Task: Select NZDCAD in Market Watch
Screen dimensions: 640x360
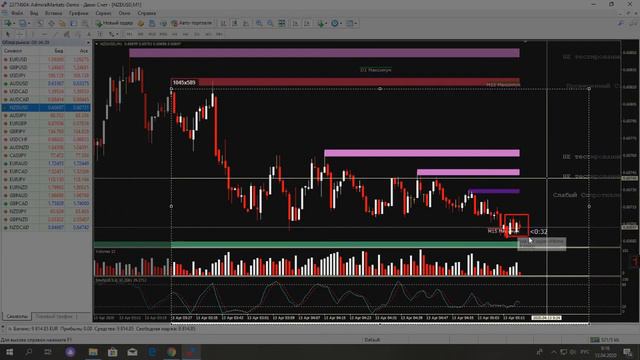Action: click(46, 227)
